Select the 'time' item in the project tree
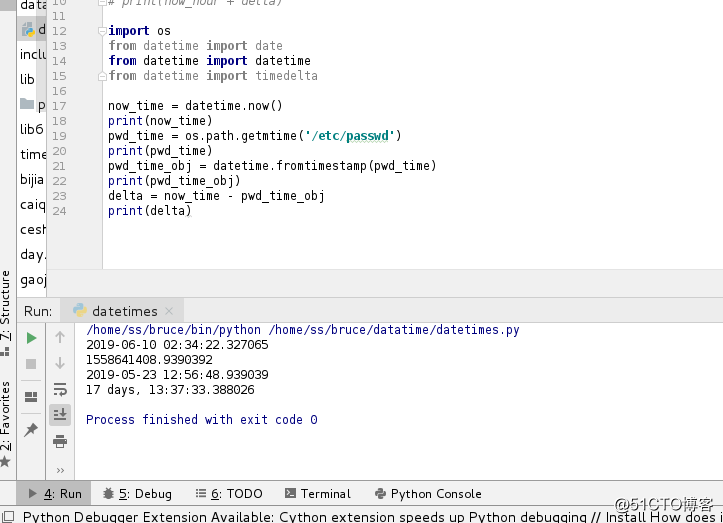Viewport: 723px width, 523px height. 33,154
